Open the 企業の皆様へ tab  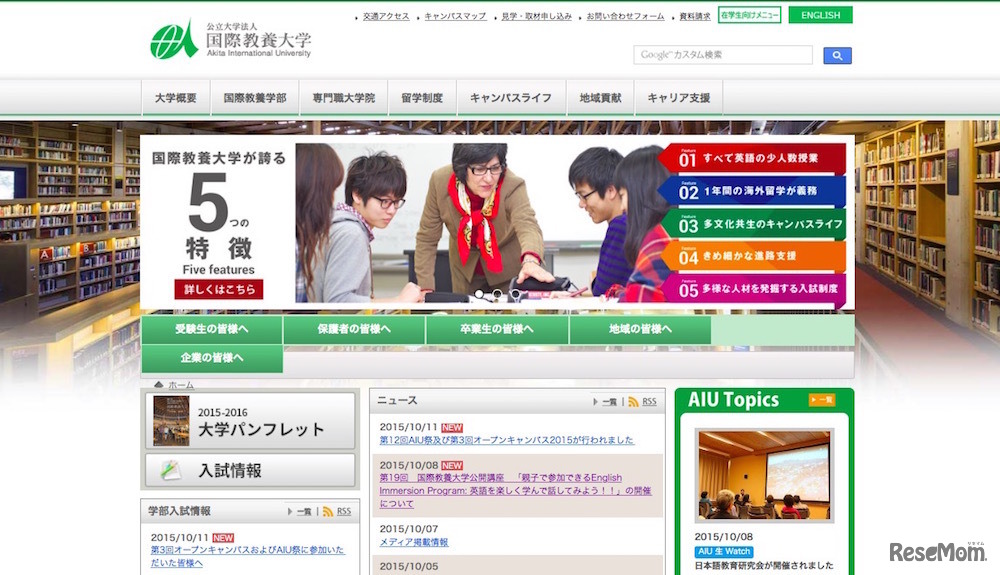(212, 358)
